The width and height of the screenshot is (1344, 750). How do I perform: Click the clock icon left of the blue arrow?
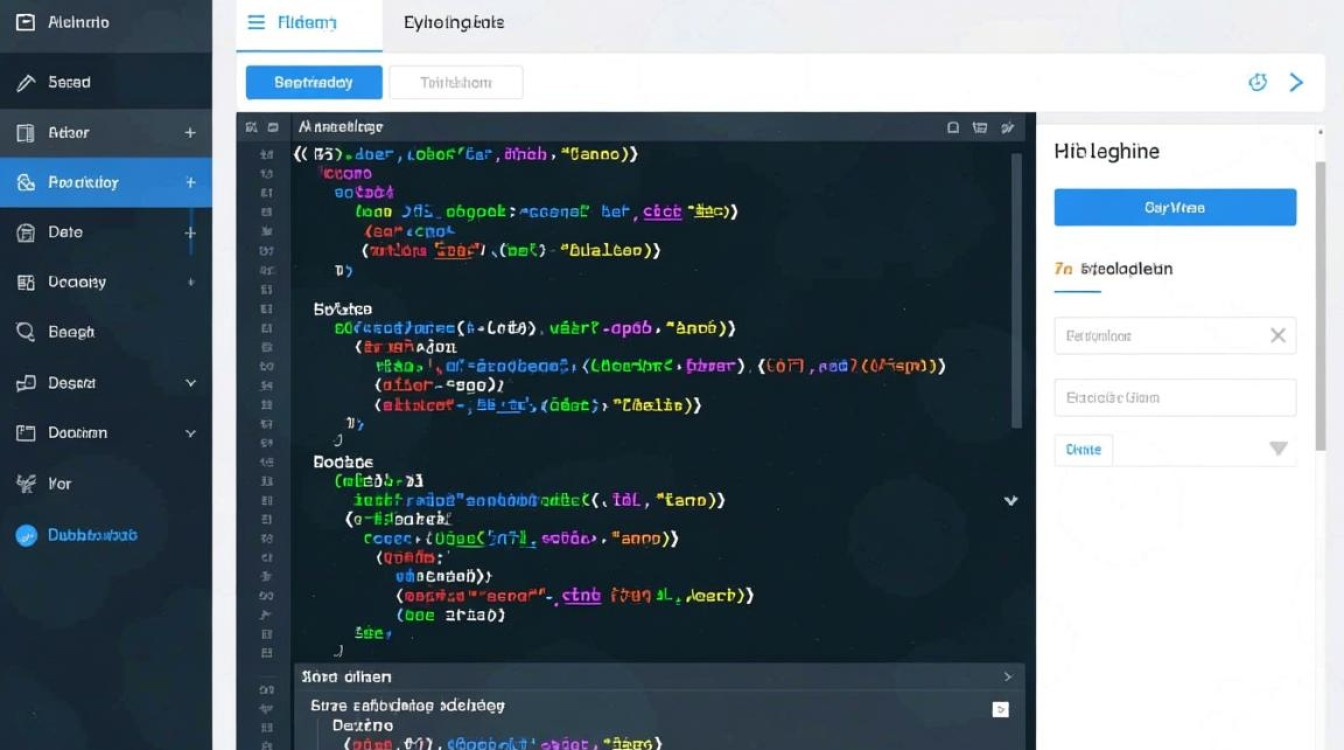tap(1258, 82)
